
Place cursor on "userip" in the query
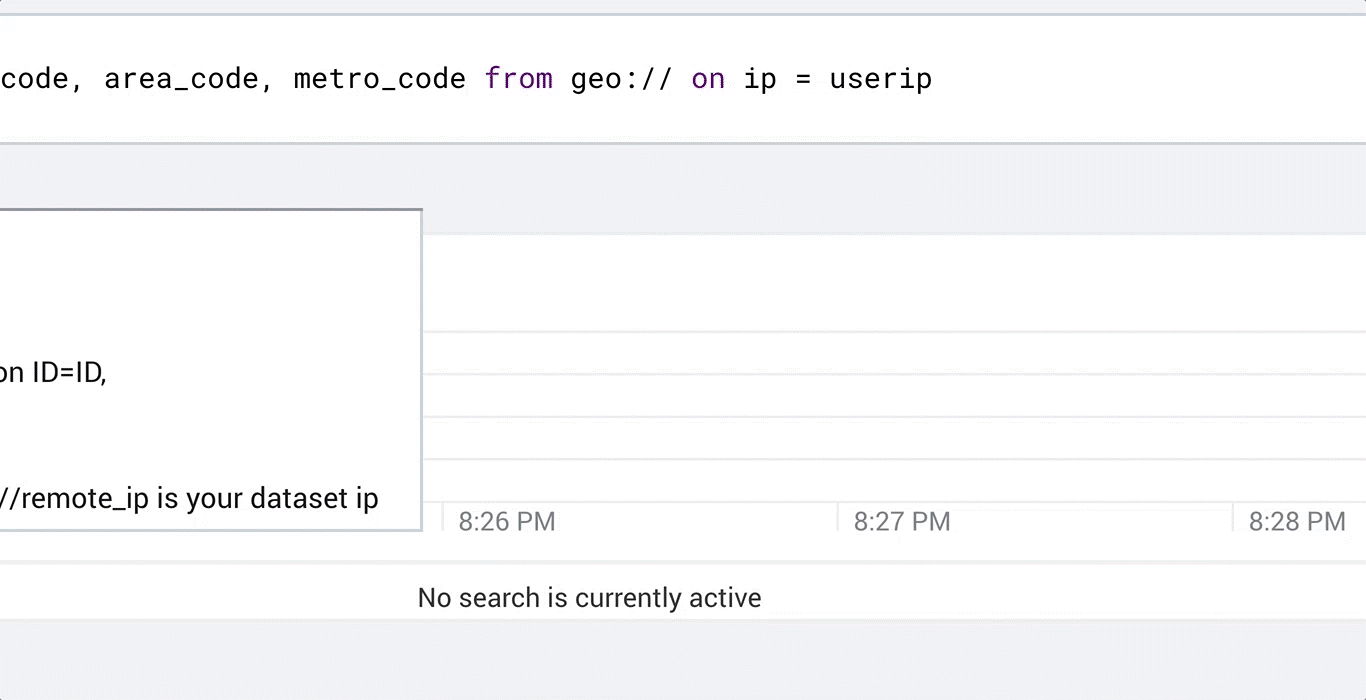880,79
